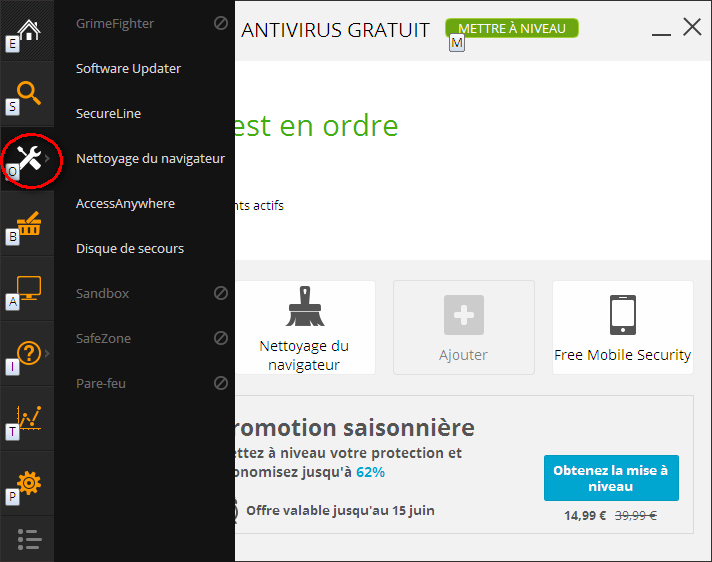Image resolution: width=712 pixels, height=562 pixels.
Task: Open the Tools wrench icon
Action: [30, 158]
